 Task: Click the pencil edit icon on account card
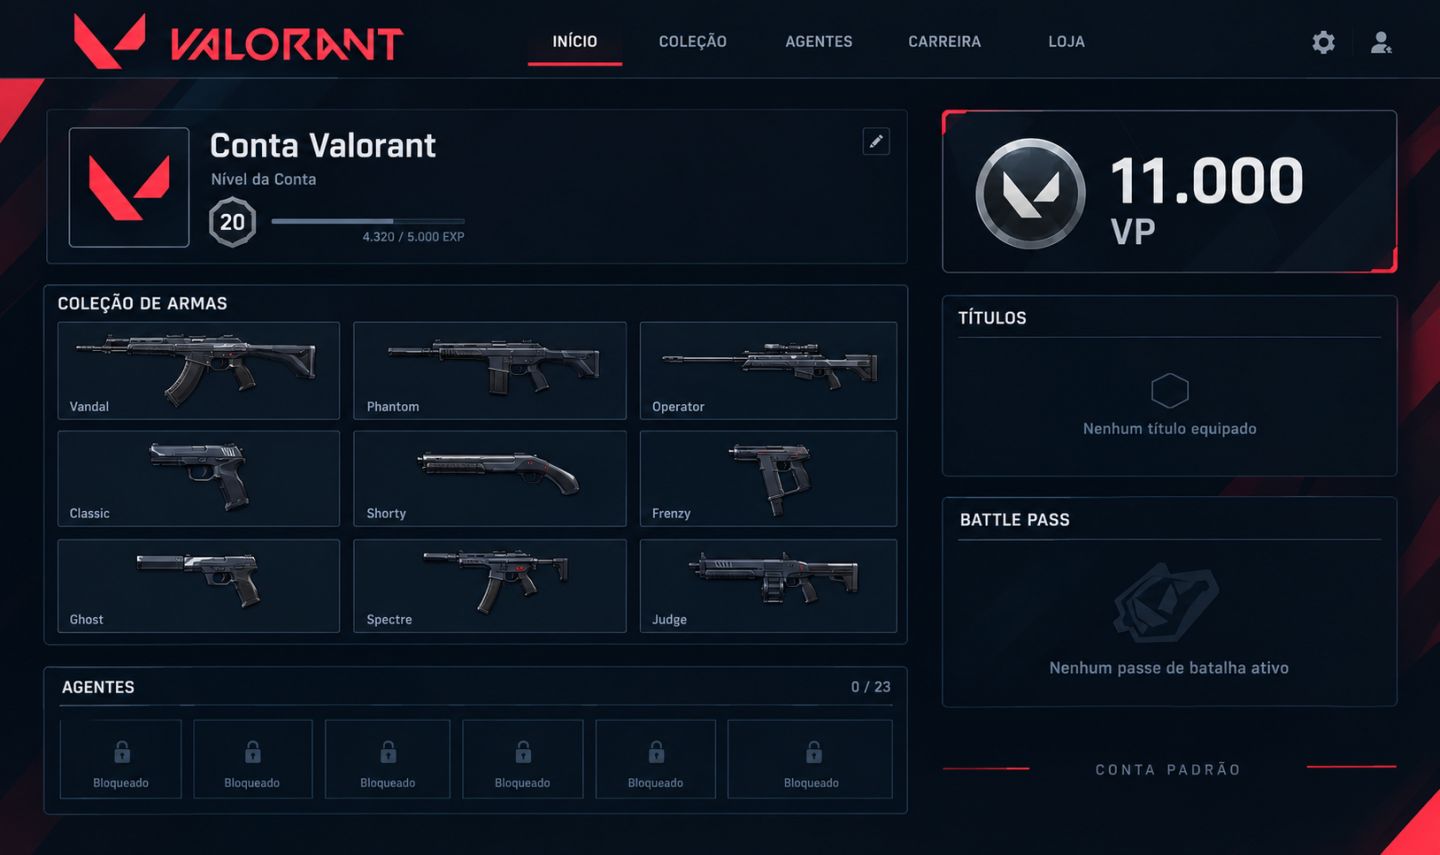click(876, 141)
